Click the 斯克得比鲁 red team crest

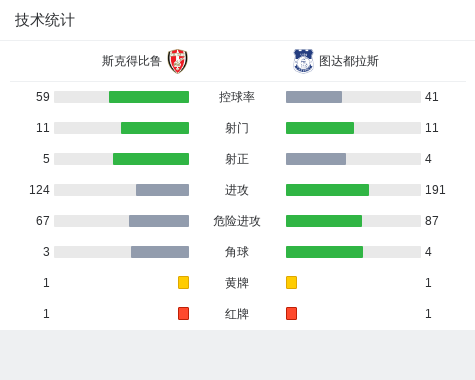coord(178,61)
